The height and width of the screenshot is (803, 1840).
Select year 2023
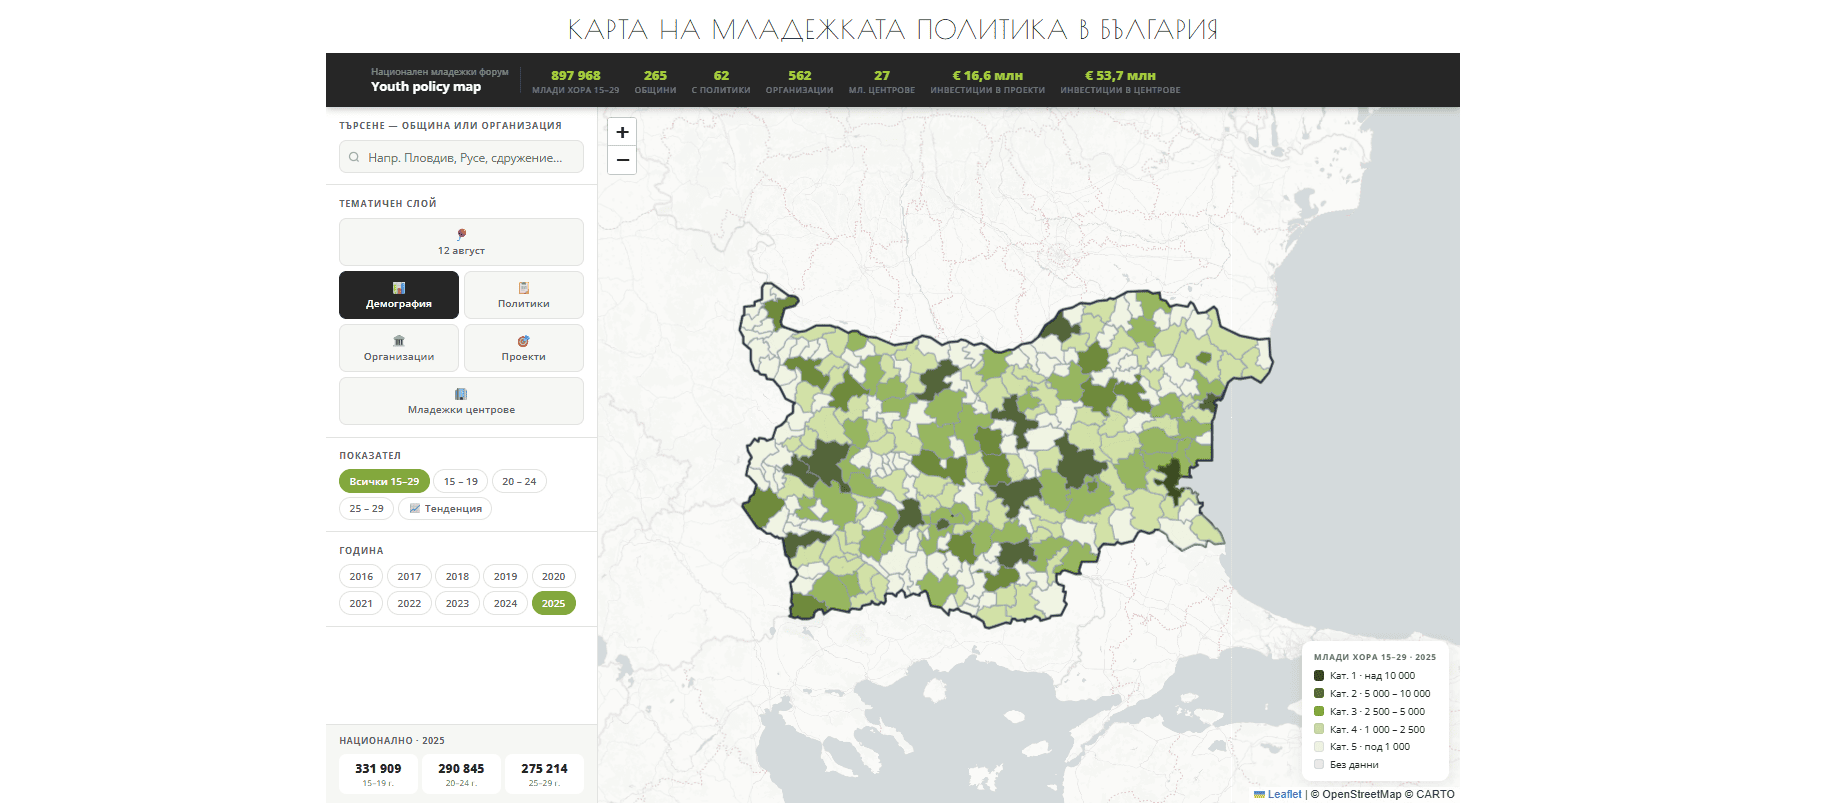tap(457, 603)
